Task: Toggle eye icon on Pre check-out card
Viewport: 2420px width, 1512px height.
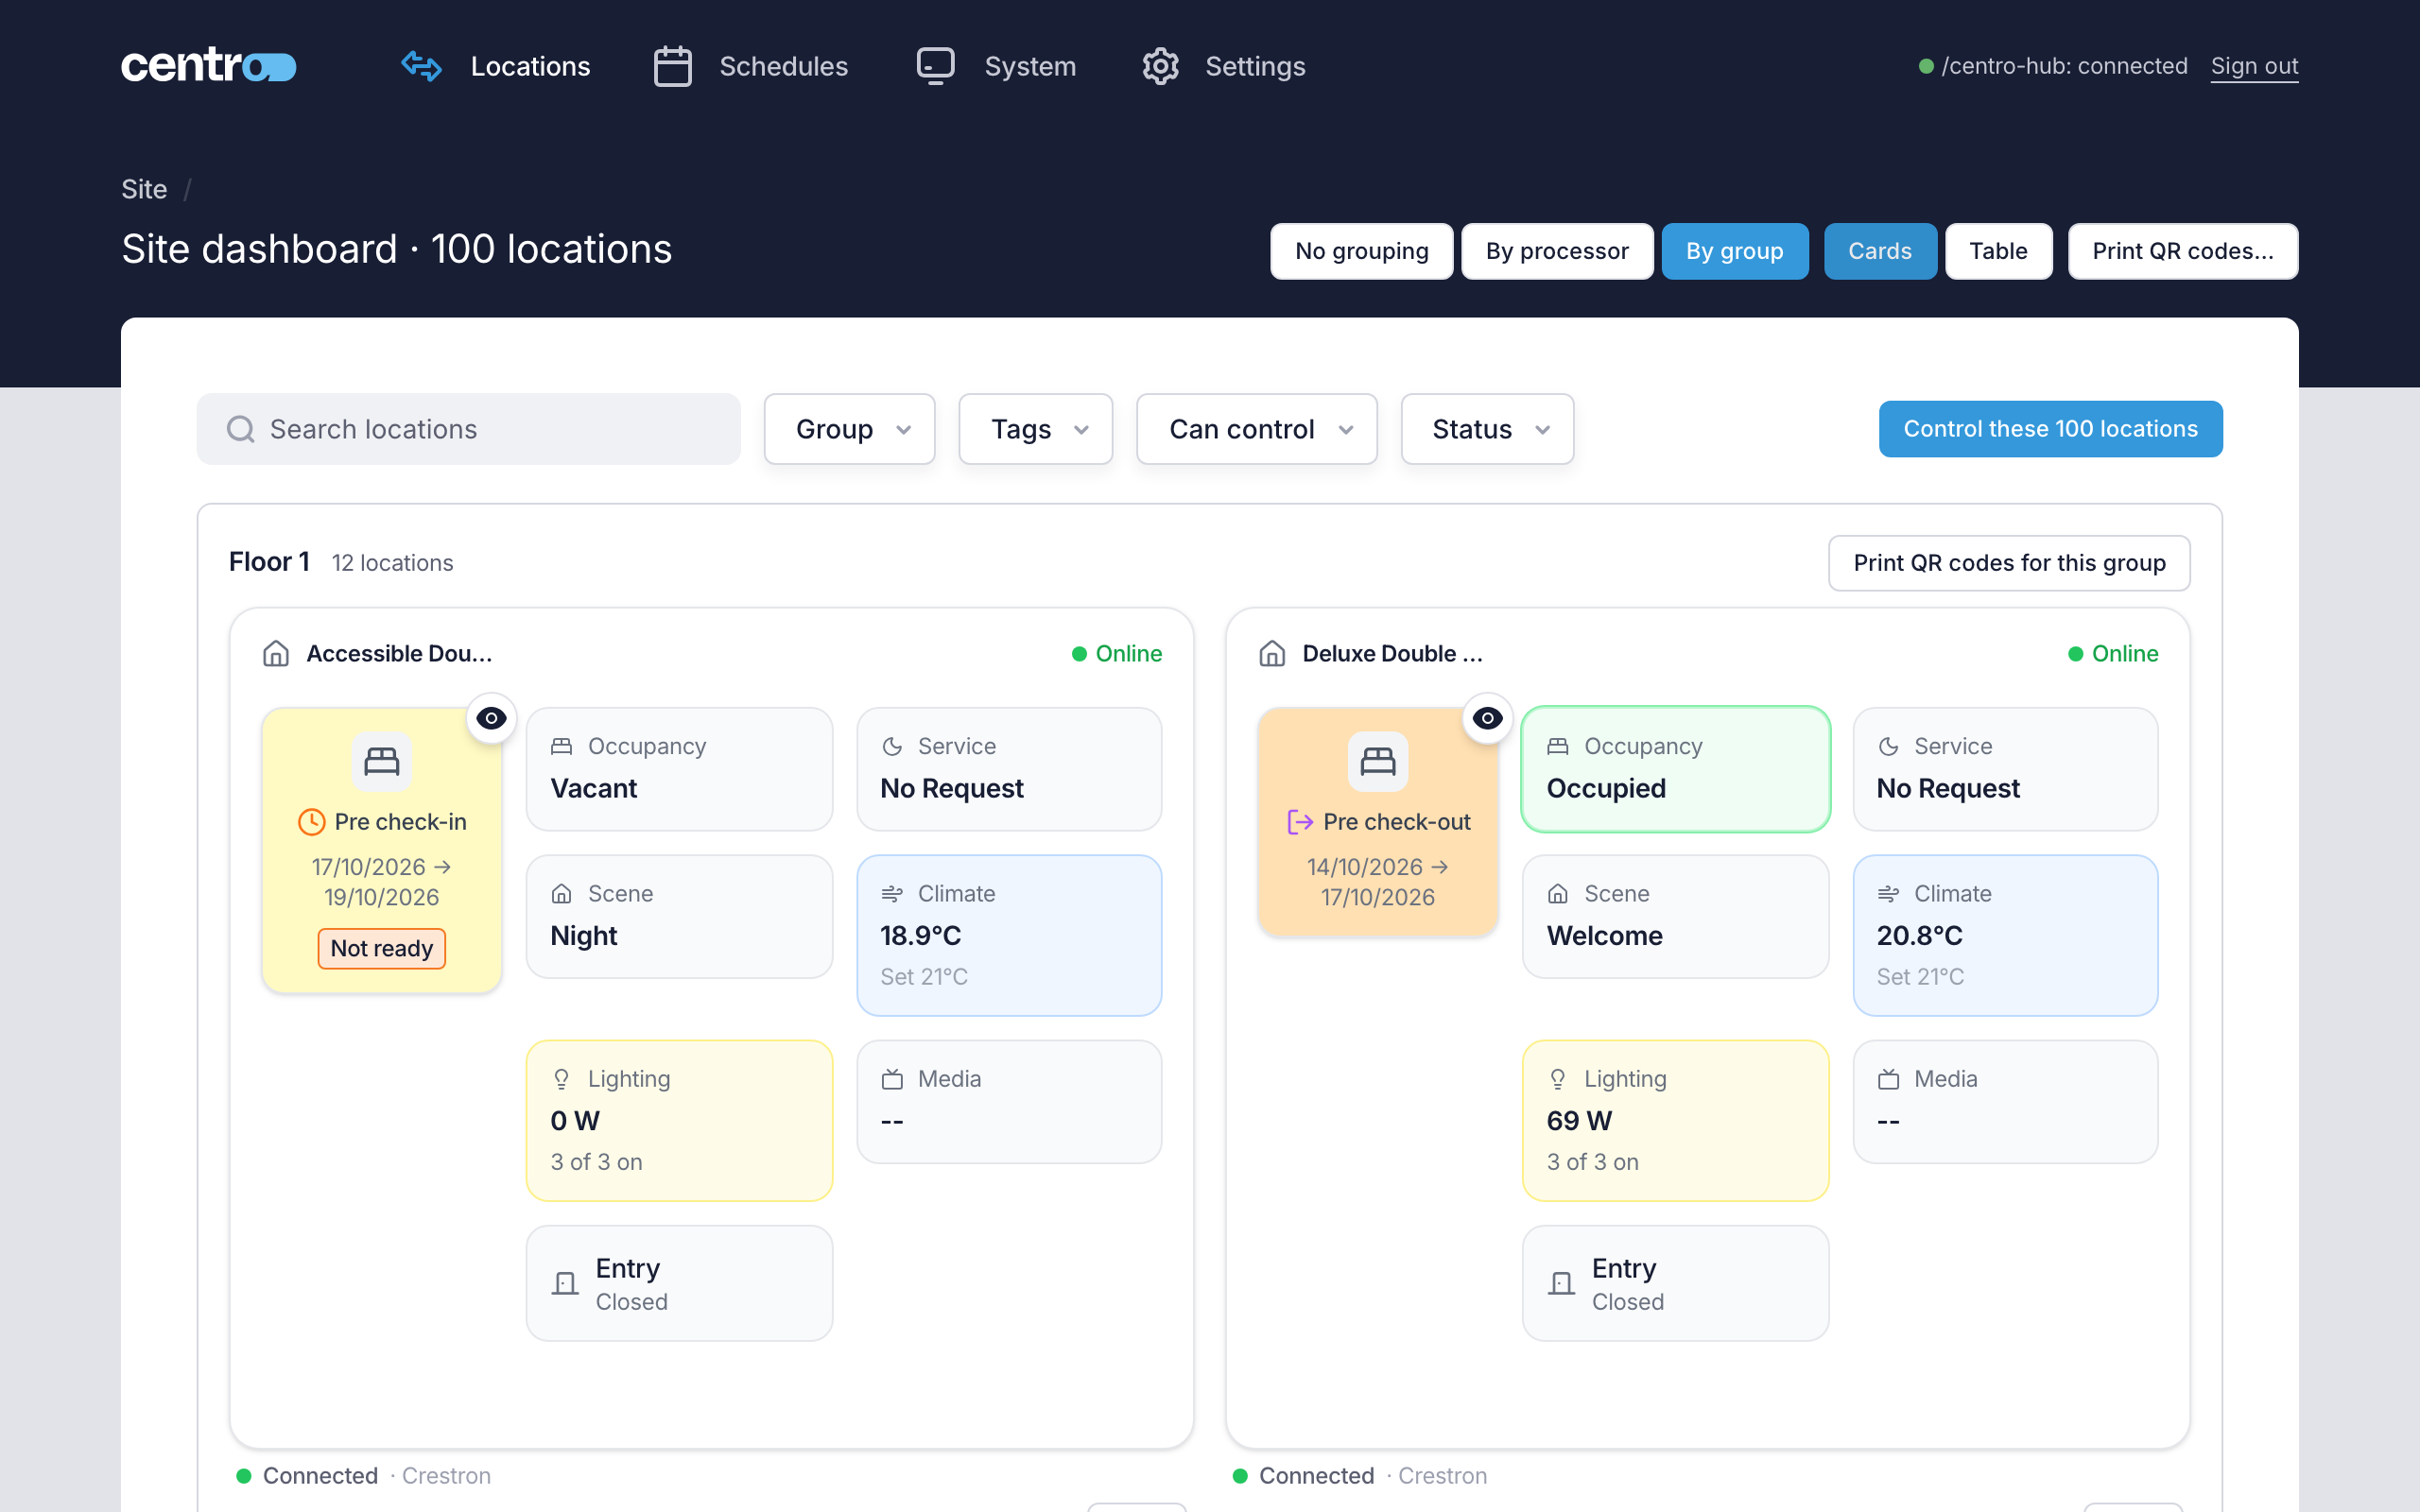Action: point(1487,718)
